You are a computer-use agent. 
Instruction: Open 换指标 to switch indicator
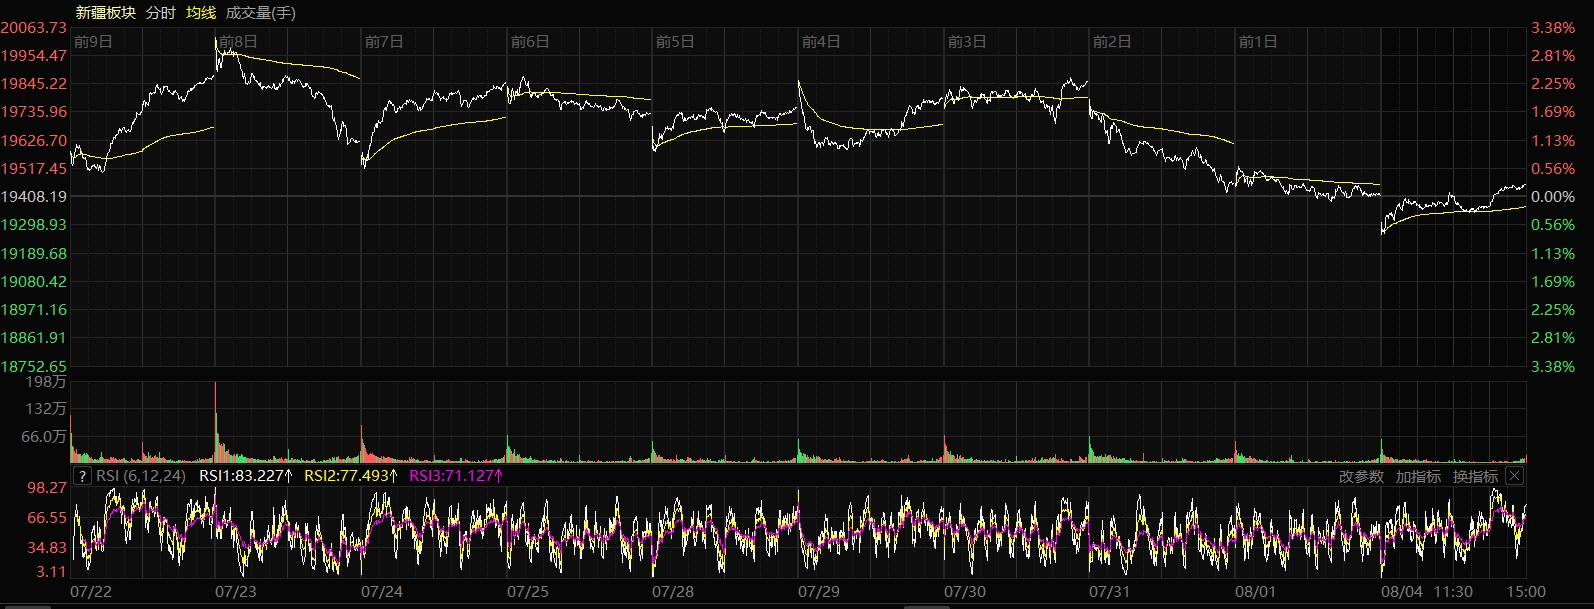1475,477
